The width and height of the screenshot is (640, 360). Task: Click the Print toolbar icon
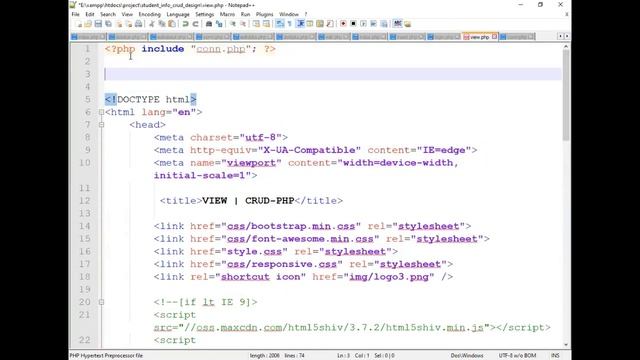click(138, 24)
